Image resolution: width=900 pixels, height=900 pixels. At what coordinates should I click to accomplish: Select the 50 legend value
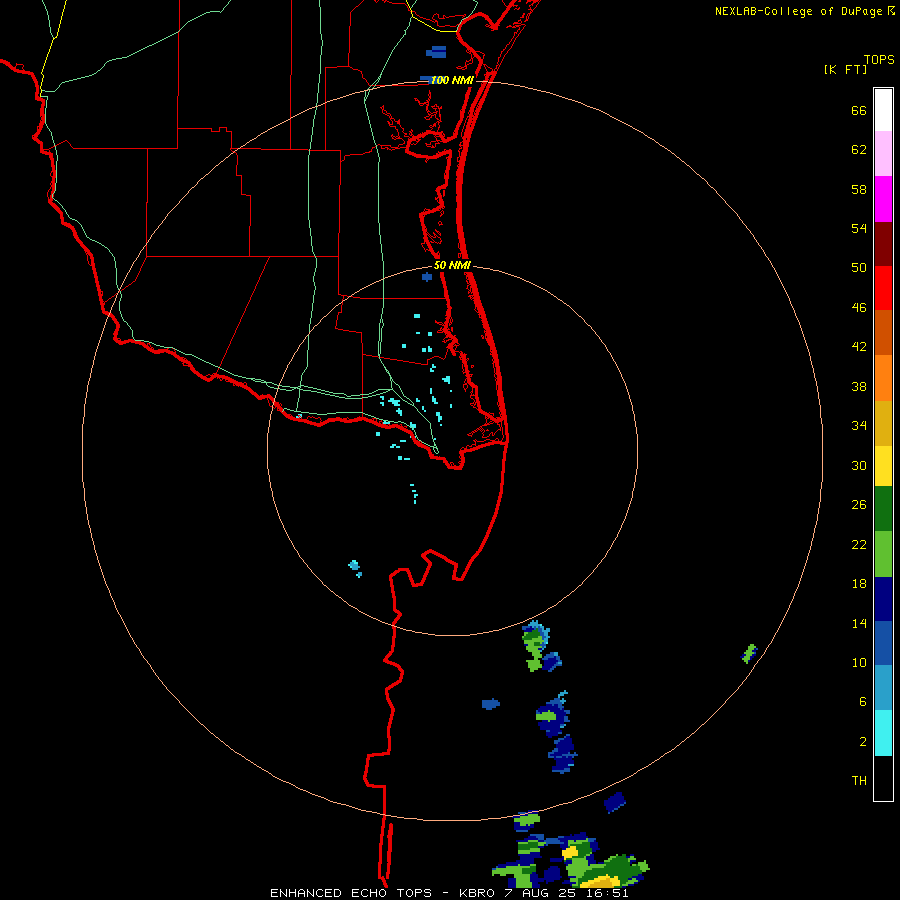pyautogui.click(x=859, y=267)
